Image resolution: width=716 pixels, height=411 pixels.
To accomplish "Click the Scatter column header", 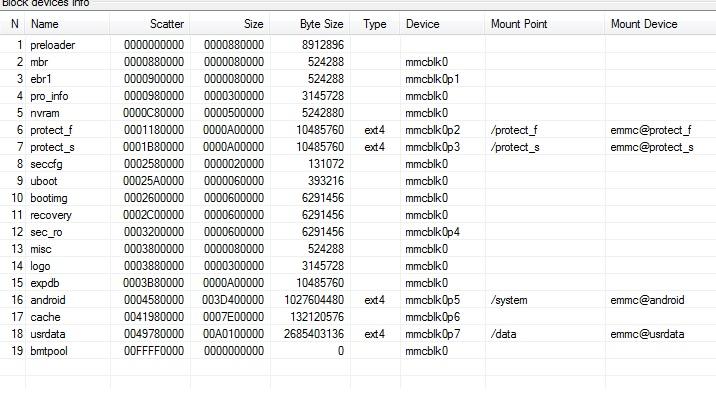I will [x=149, y=24].
